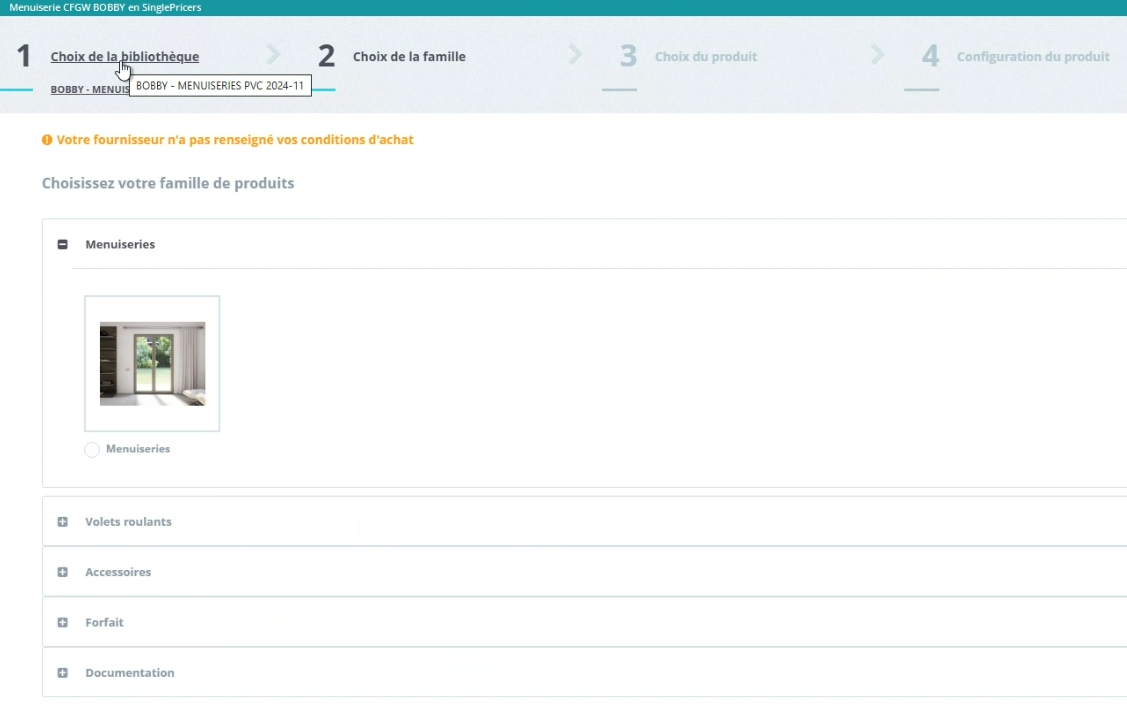1127x706 pixels.
Task: Click the chevron arrow after step 1
Action: (273, 56)
